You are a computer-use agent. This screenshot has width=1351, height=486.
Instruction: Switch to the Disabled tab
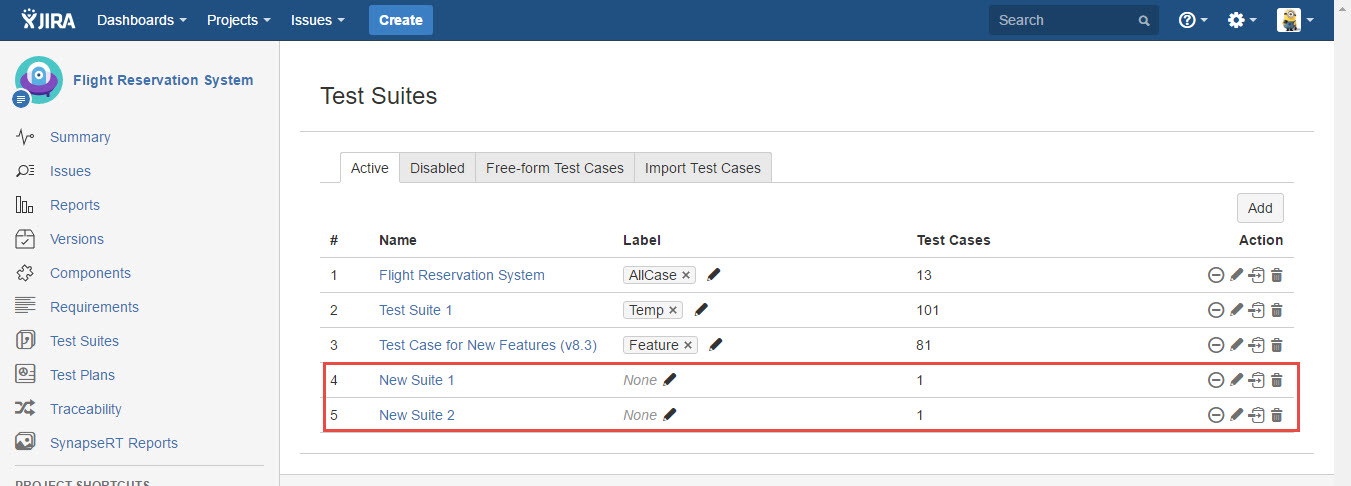[437, 168]
